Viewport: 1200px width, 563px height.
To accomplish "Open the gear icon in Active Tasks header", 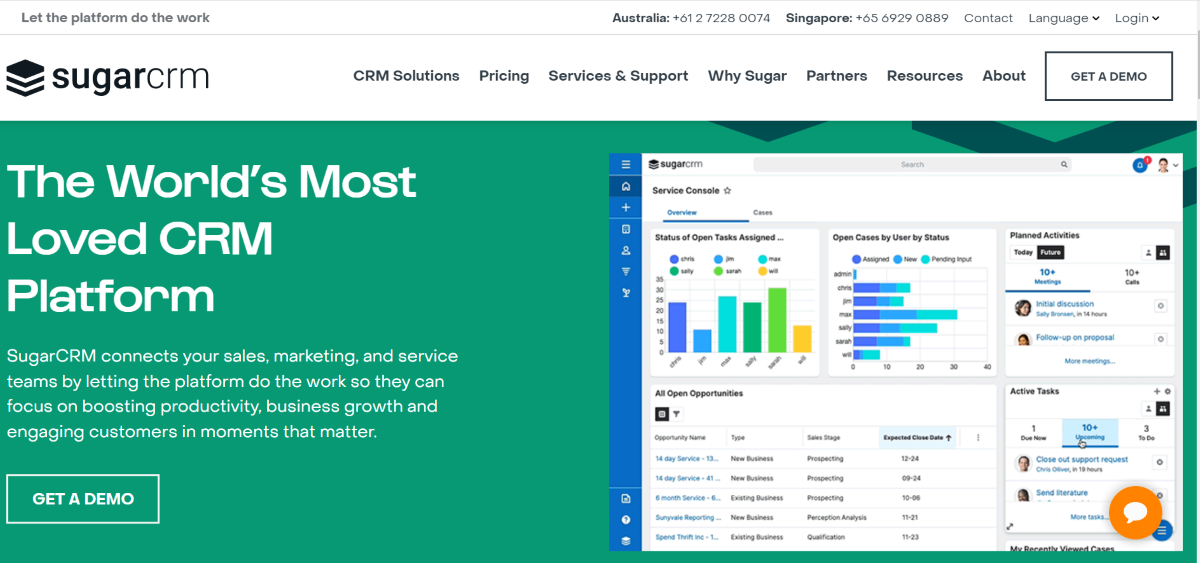I will pos(1167,391).
